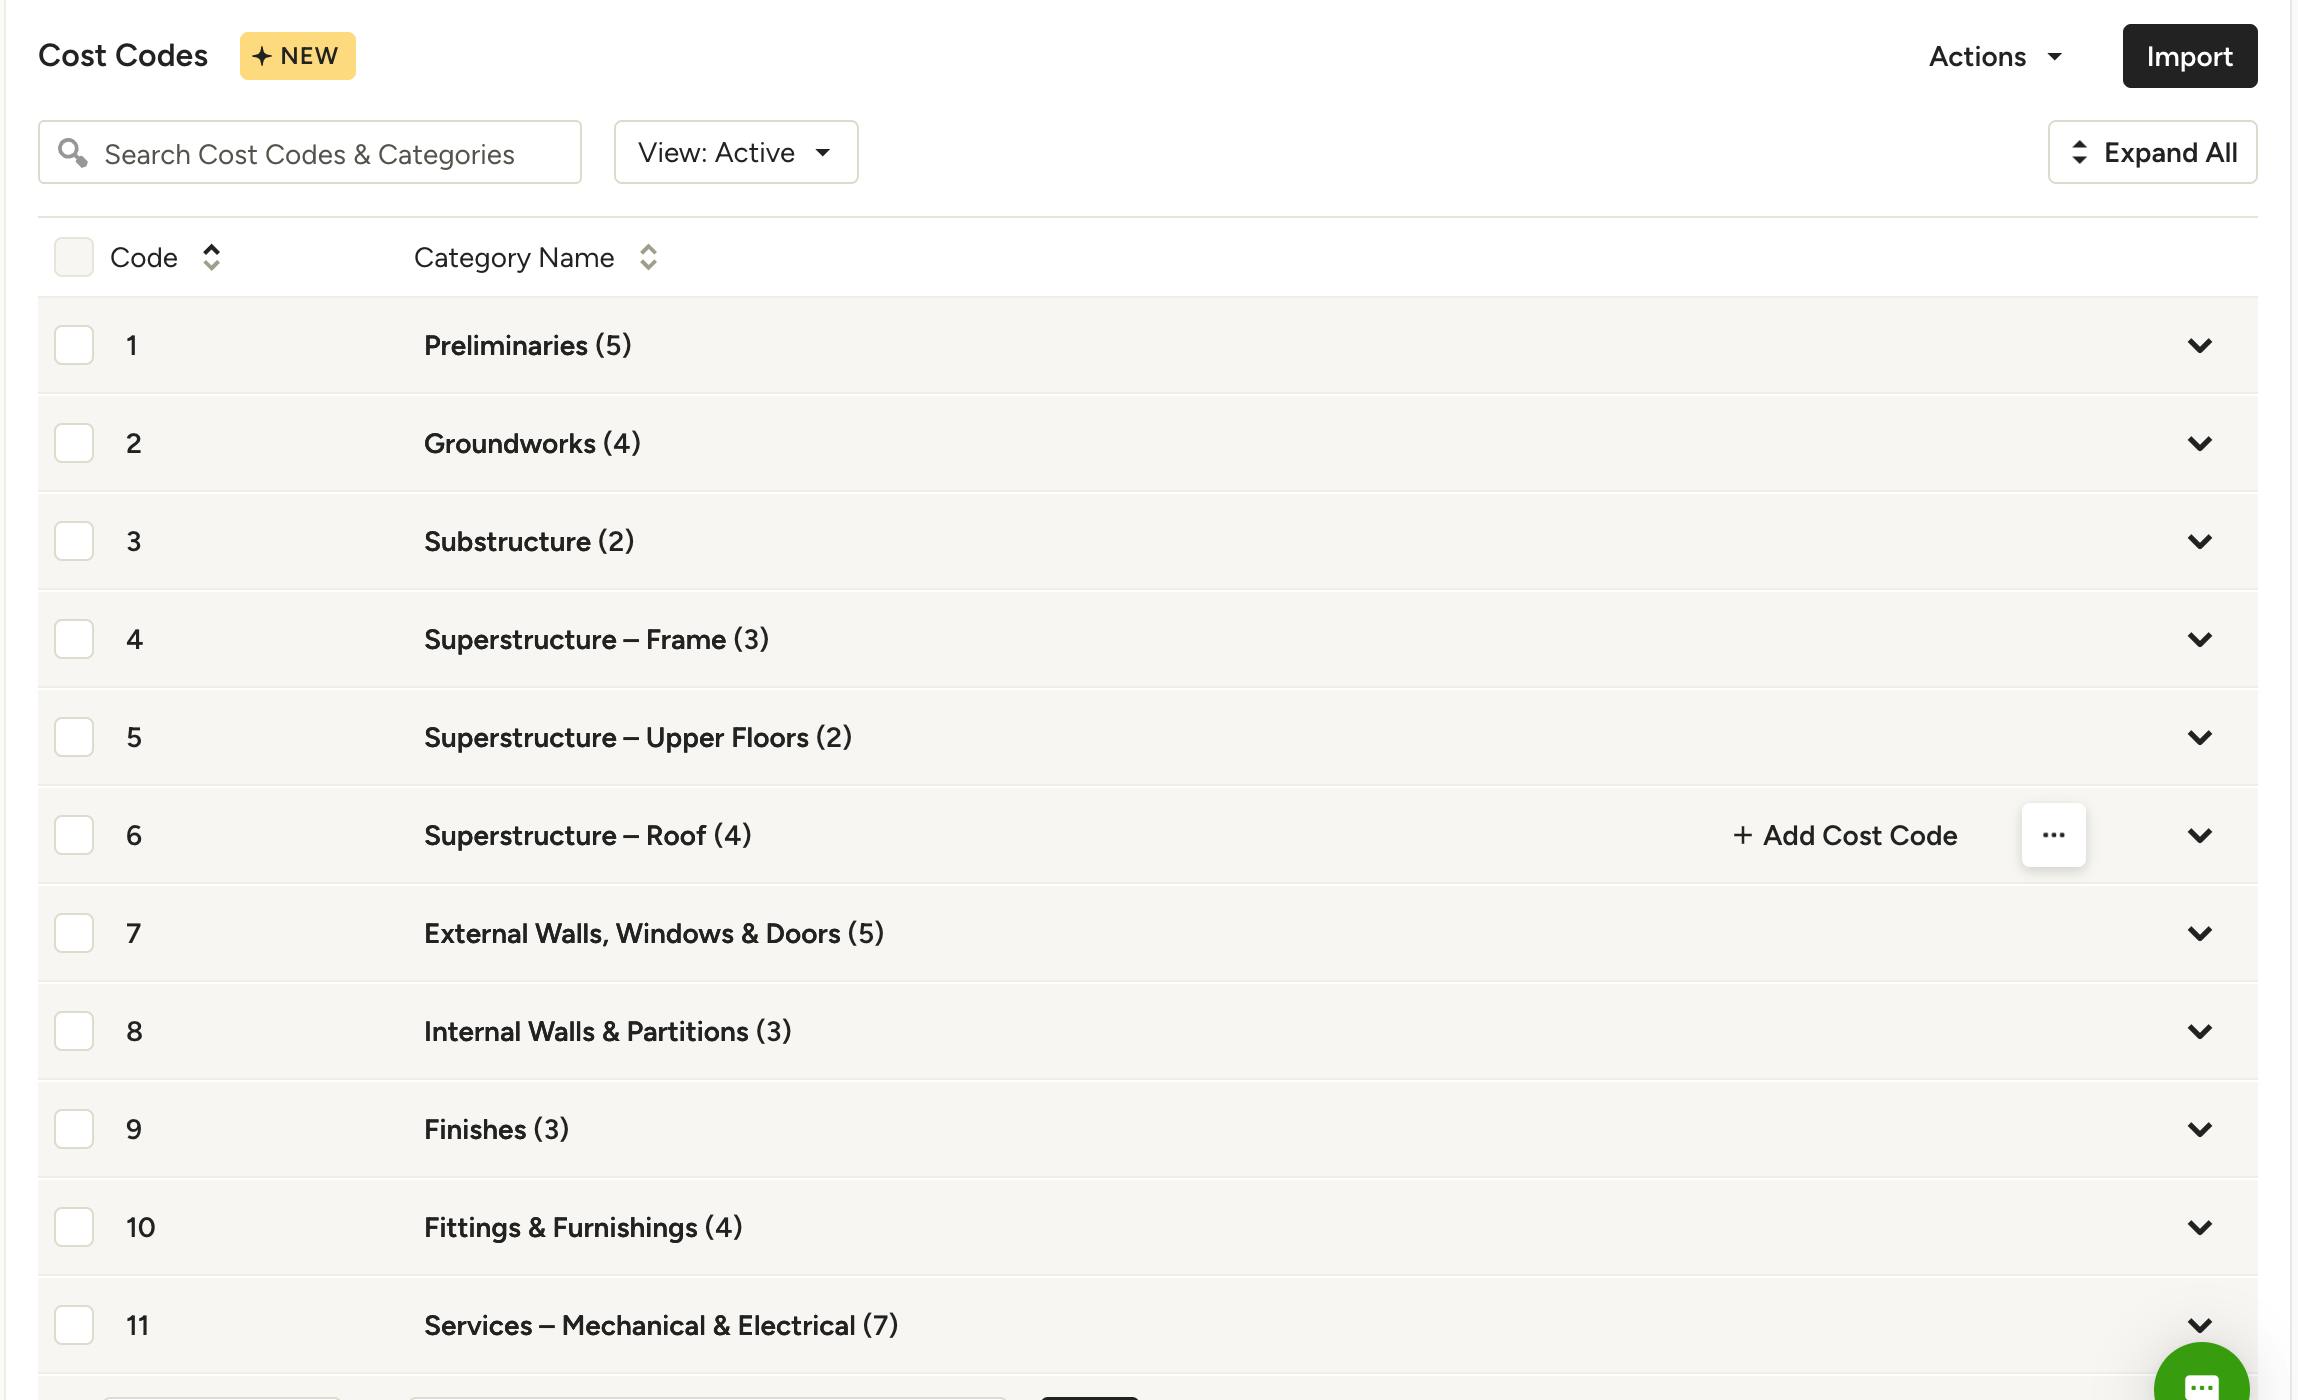Expand the Fittings & Furnishings chevron

point(2199,1228)
